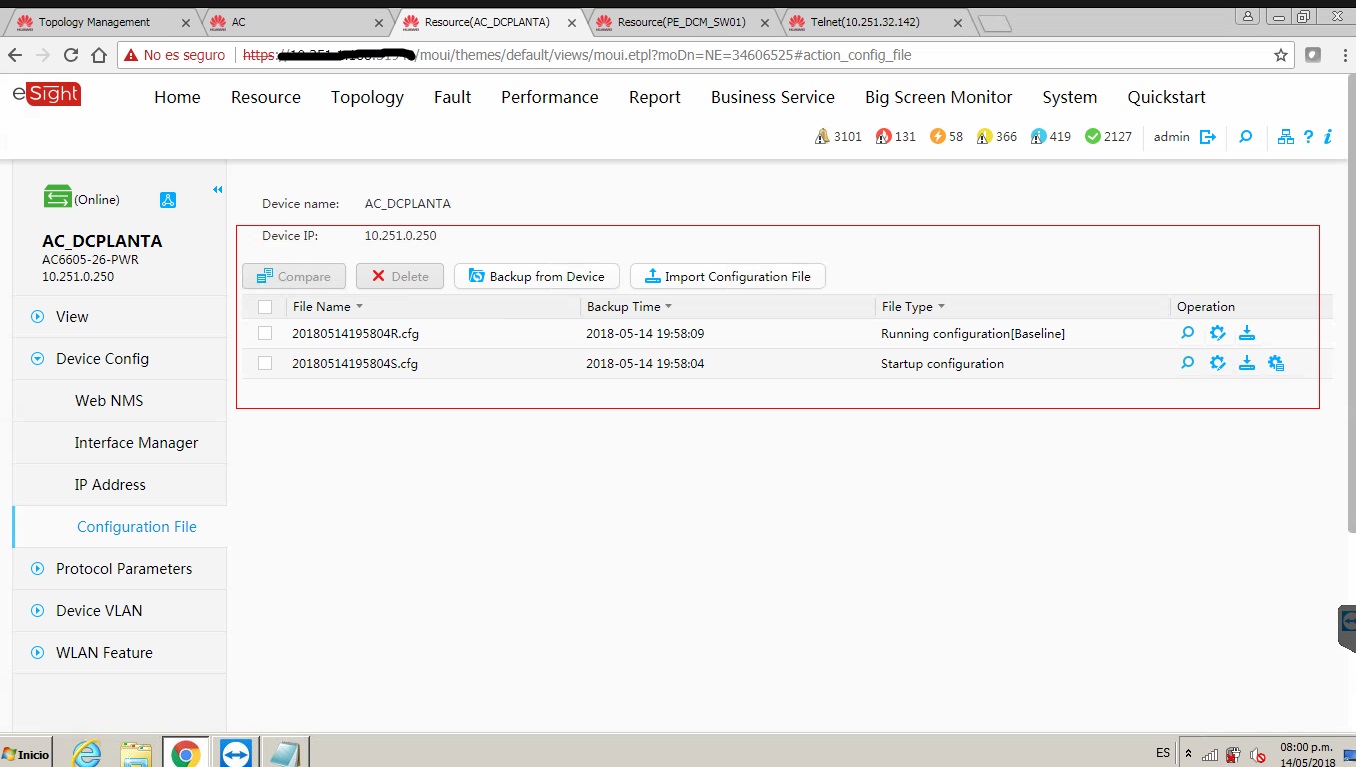
Task: Open the System menu
Action: 1070,97
